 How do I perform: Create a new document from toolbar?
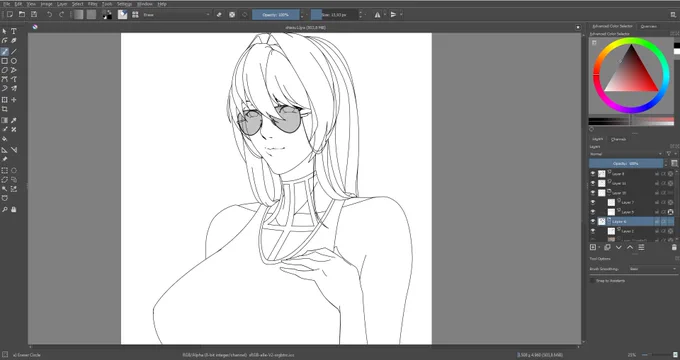point(10,15)
